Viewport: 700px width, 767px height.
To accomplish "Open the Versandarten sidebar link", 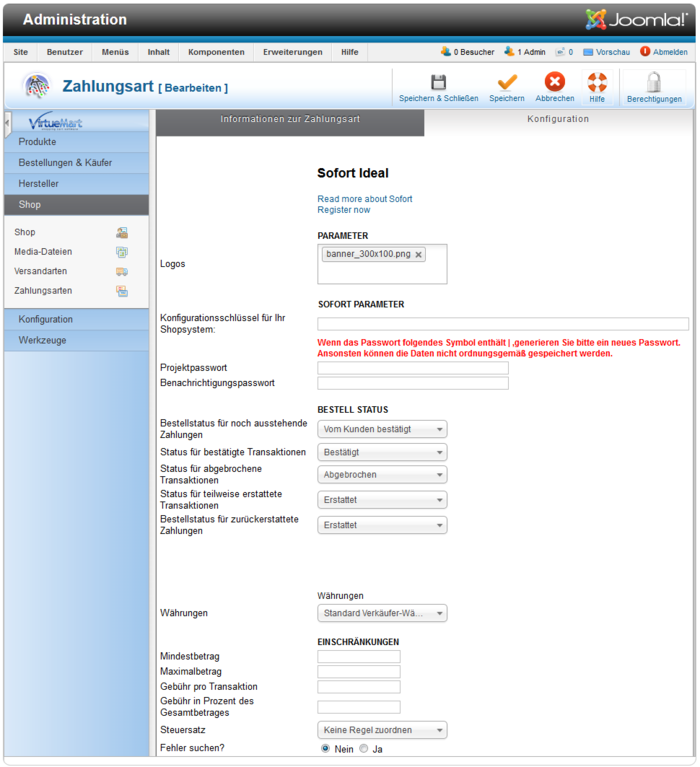I will [x=41, y=271].
